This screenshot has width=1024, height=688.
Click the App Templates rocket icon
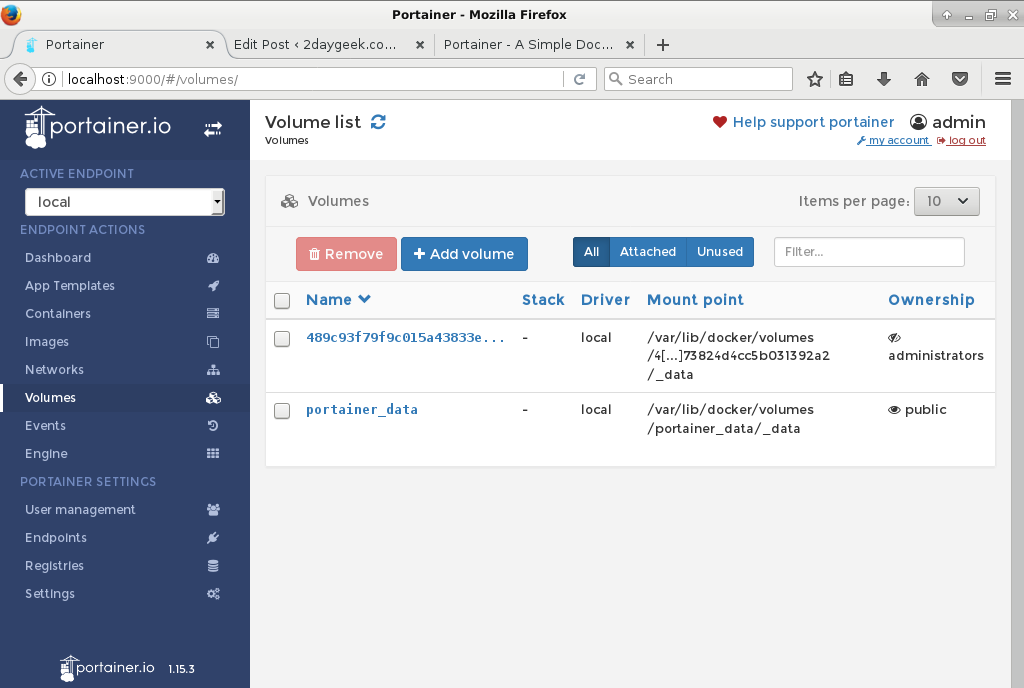click(213, 286)
